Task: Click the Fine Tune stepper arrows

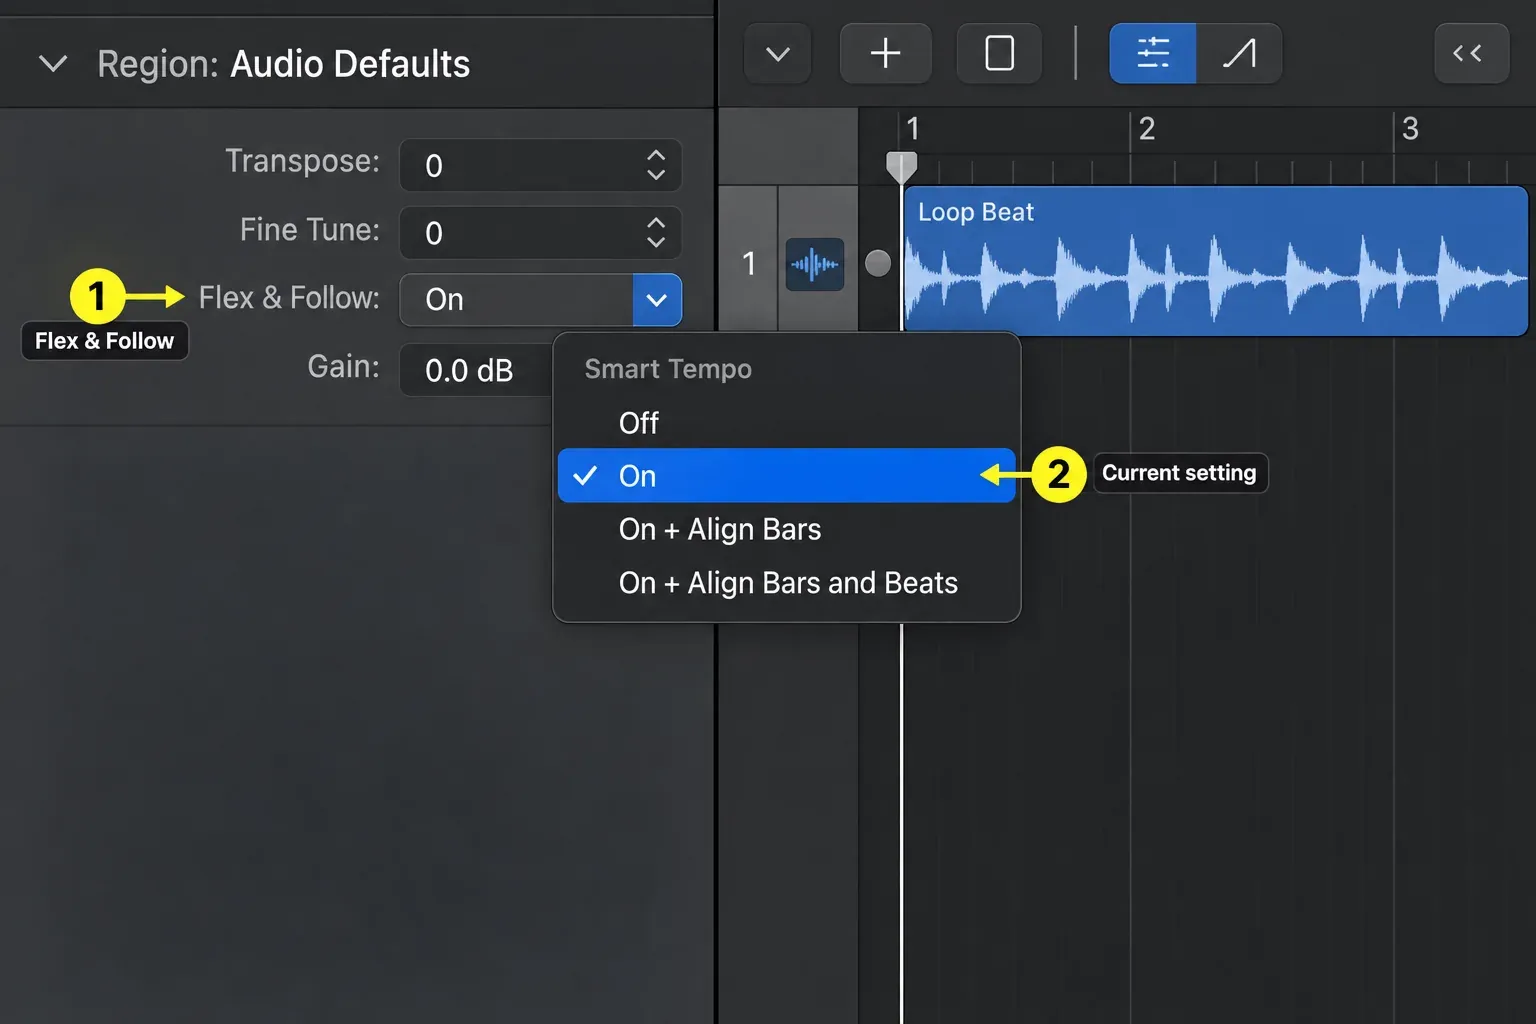Action: coord(656,232)
